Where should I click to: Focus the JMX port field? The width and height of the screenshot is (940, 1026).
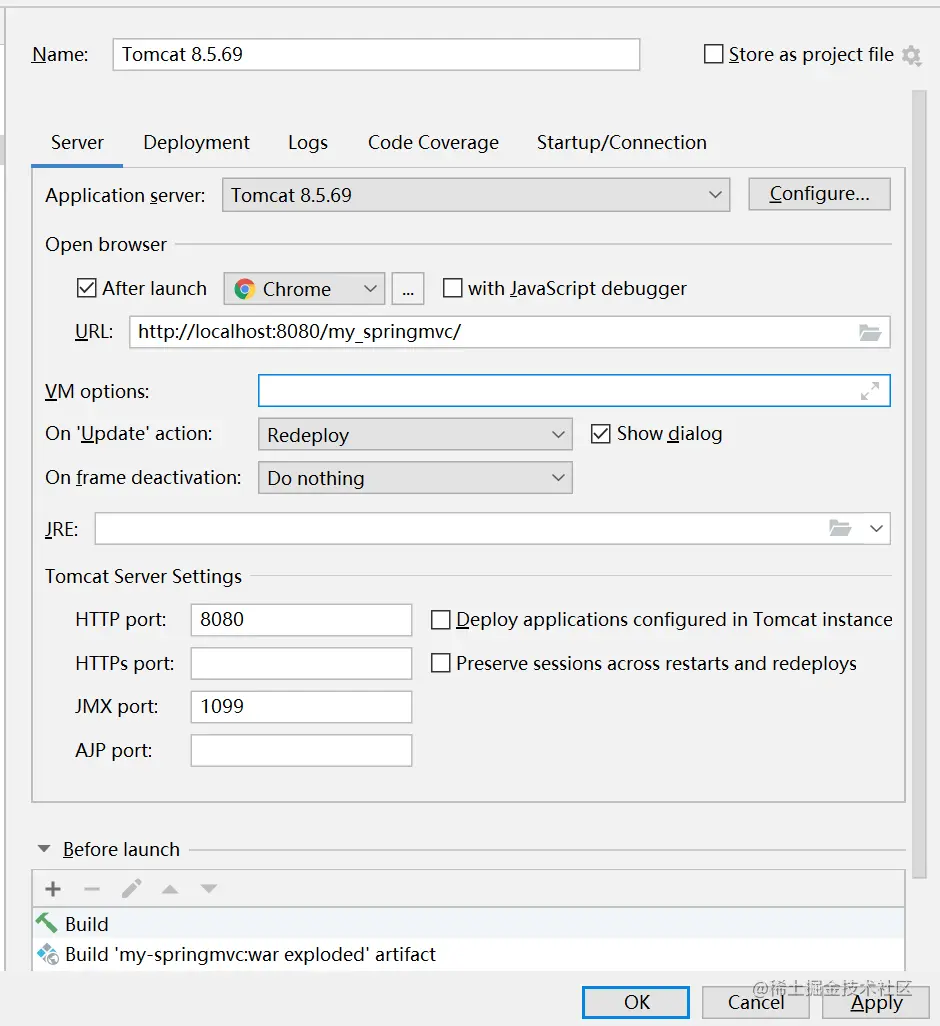click(301, 707)
